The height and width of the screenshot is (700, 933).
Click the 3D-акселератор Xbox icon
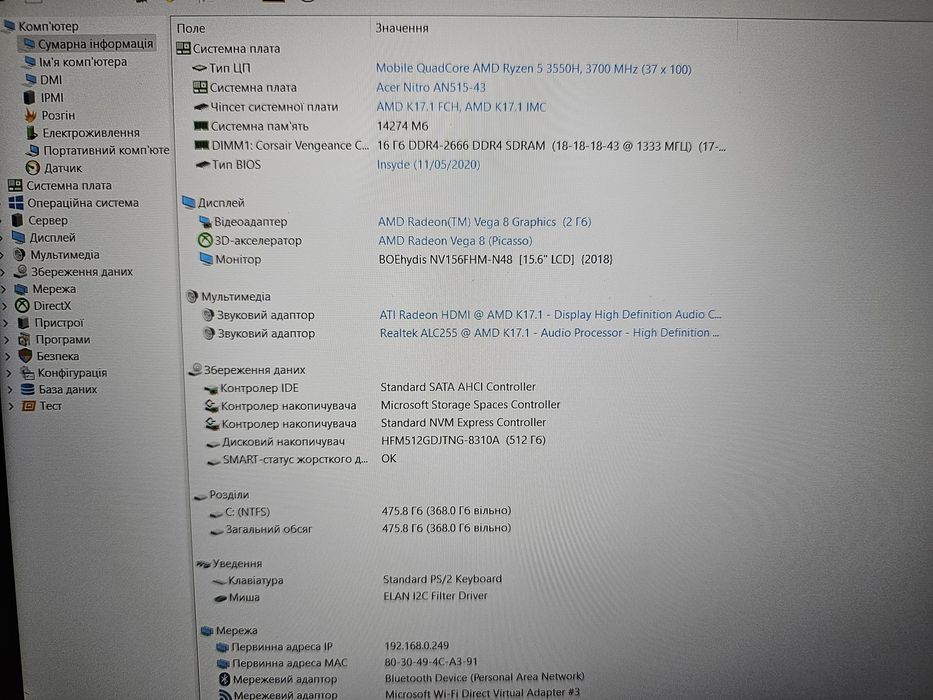coord(205,240)
